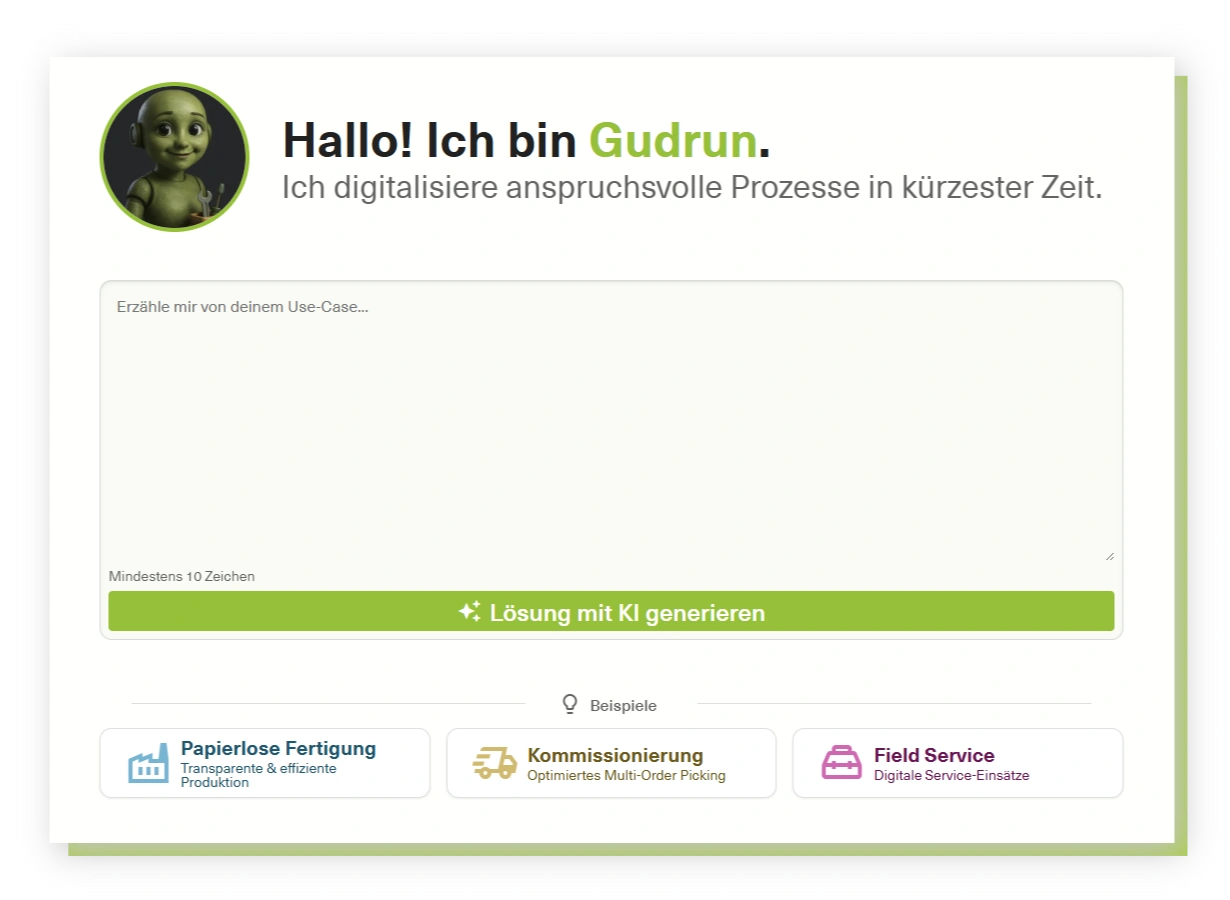Click the pink toolbox icon
Image resolution: width=1230 pixels, height=900 pixels.
(841, 763)
